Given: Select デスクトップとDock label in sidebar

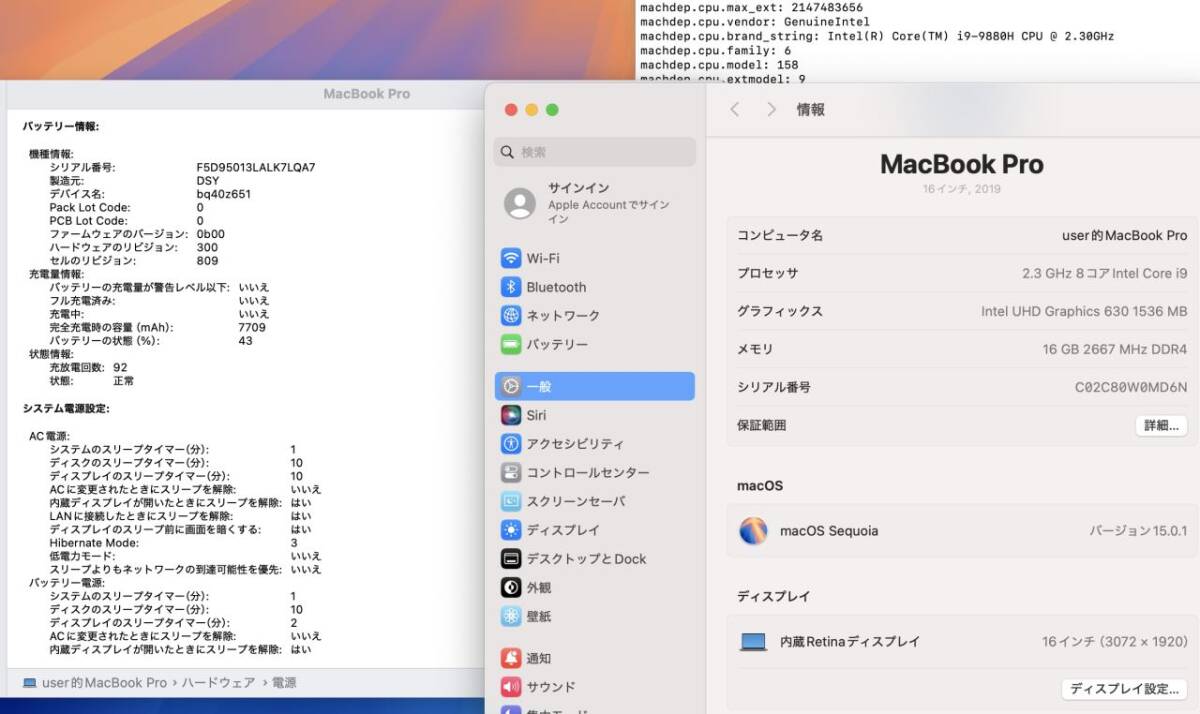Looking at the screenshot, I should pos(587,559).
